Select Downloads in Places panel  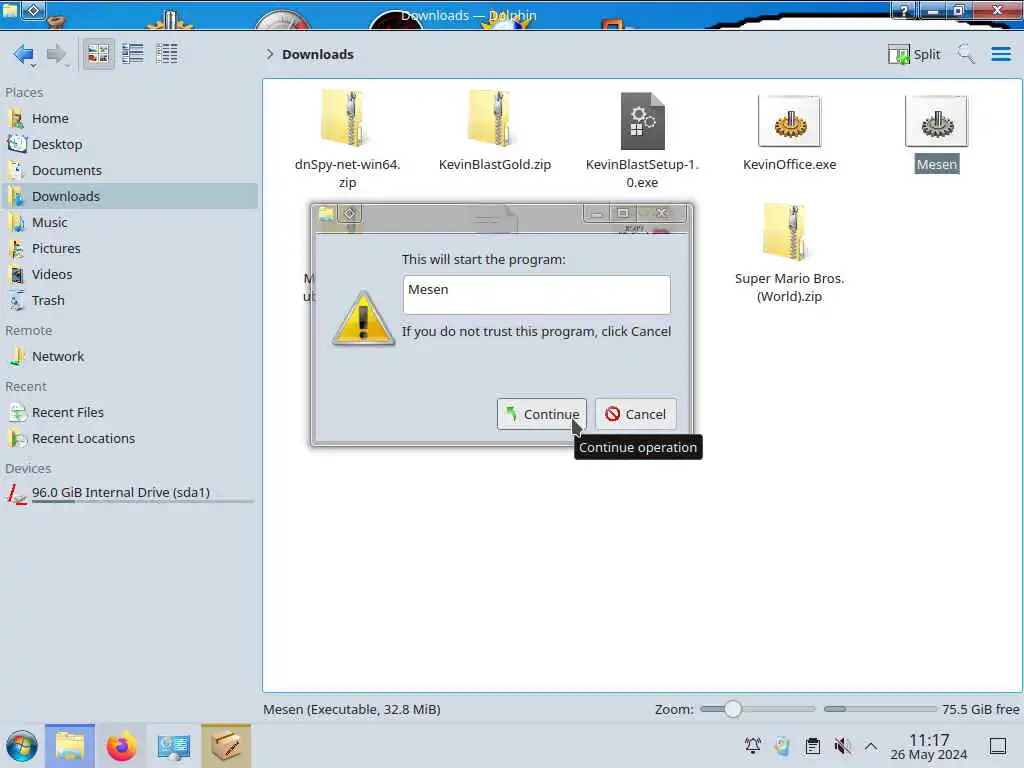129,197
